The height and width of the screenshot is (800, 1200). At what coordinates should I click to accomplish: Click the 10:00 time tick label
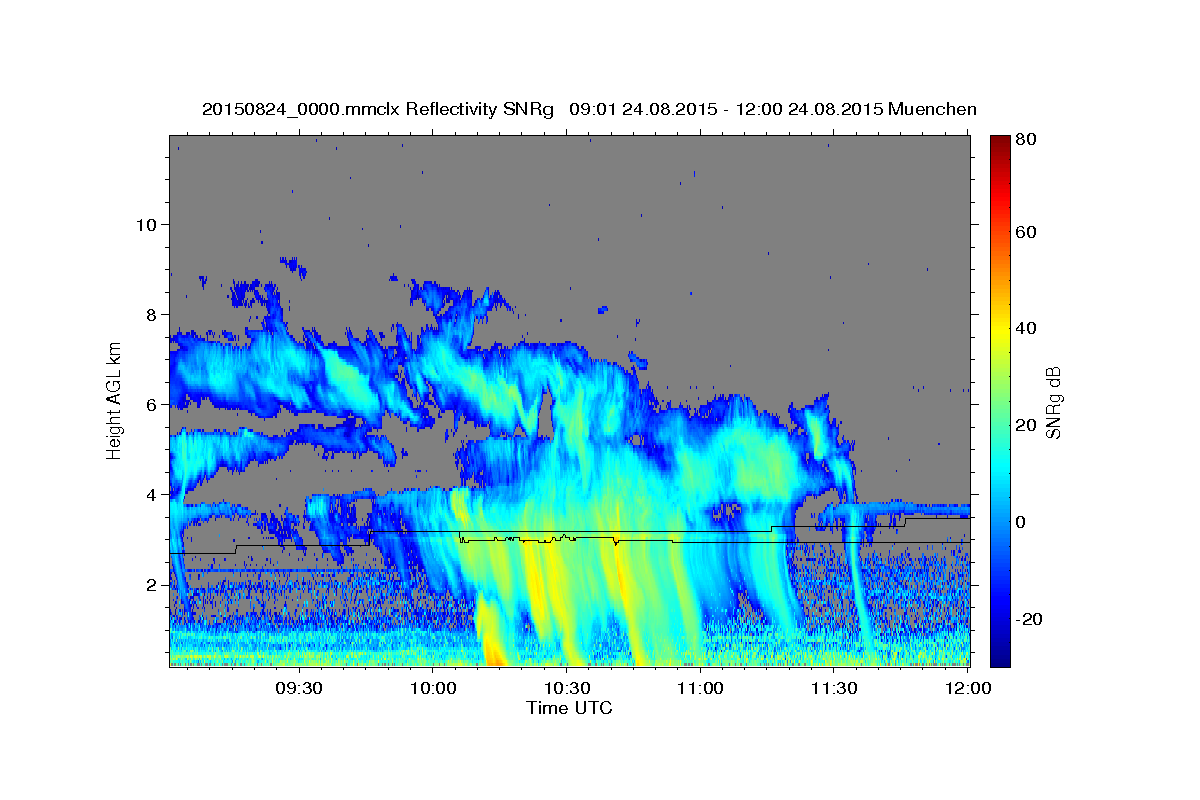[x=433, y=689]
